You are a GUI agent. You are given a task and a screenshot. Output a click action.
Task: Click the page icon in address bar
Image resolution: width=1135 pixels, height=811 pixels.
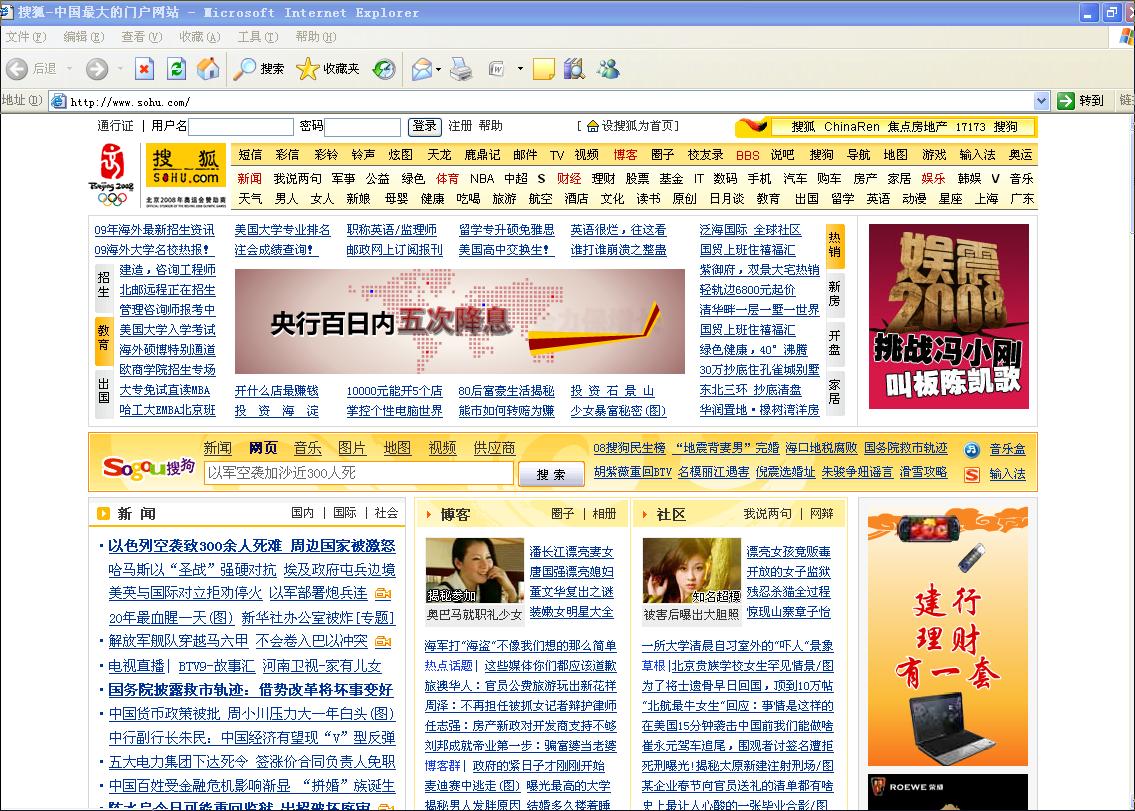59,101
